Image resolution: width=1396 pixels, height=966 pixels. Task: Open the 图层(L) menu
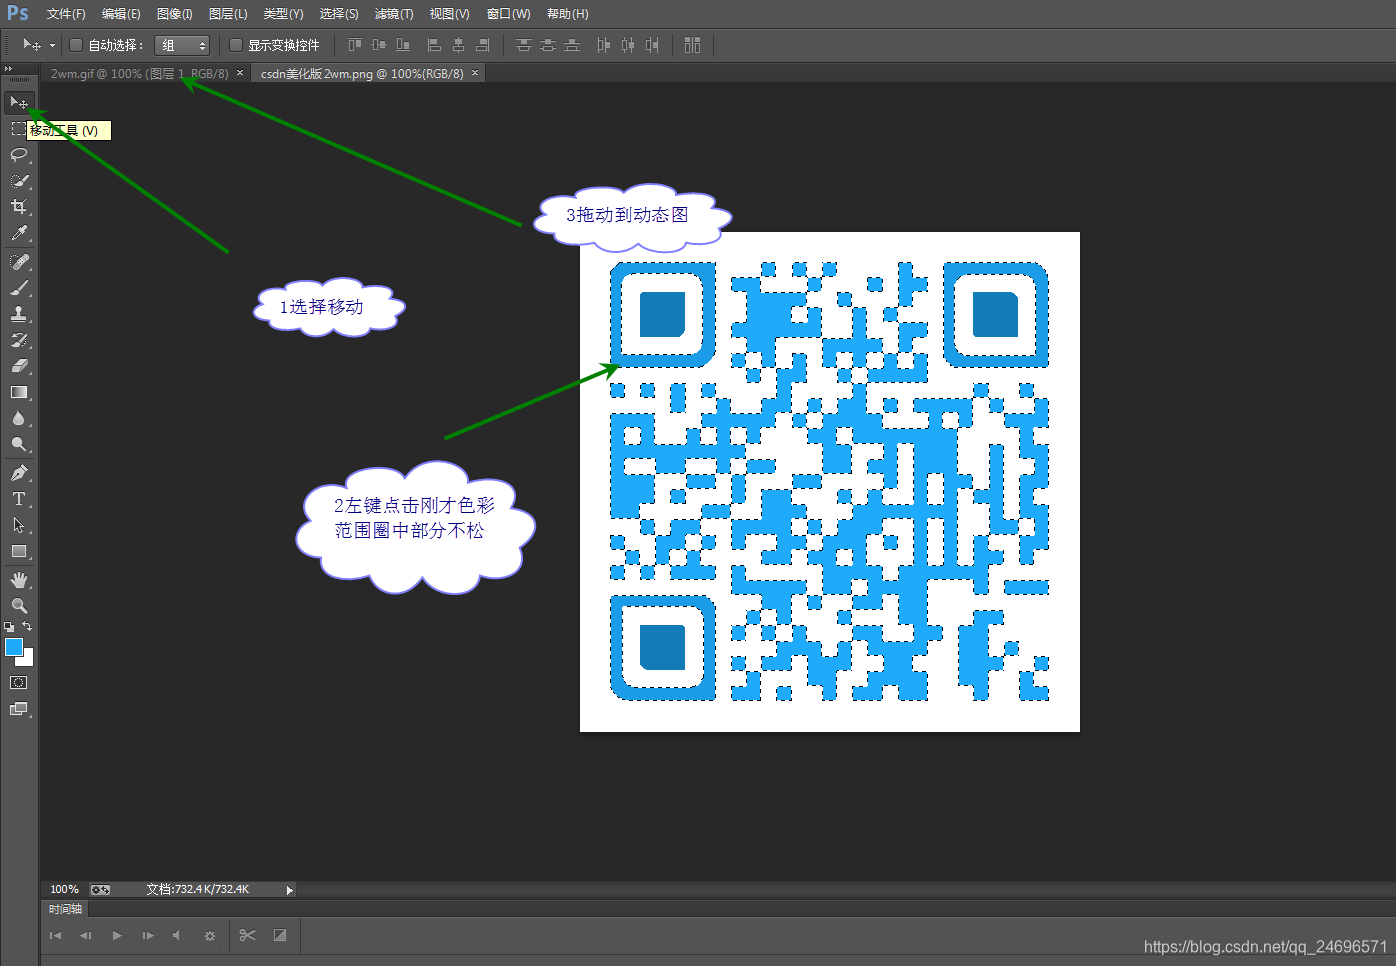point(228,14)
